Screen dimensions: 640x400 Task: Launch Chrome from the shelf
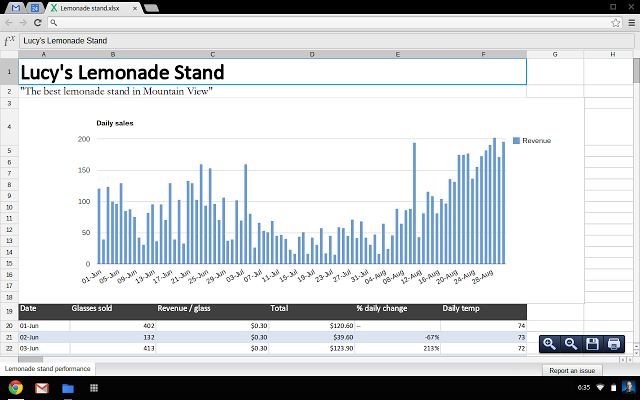click(x=16, y=388)
